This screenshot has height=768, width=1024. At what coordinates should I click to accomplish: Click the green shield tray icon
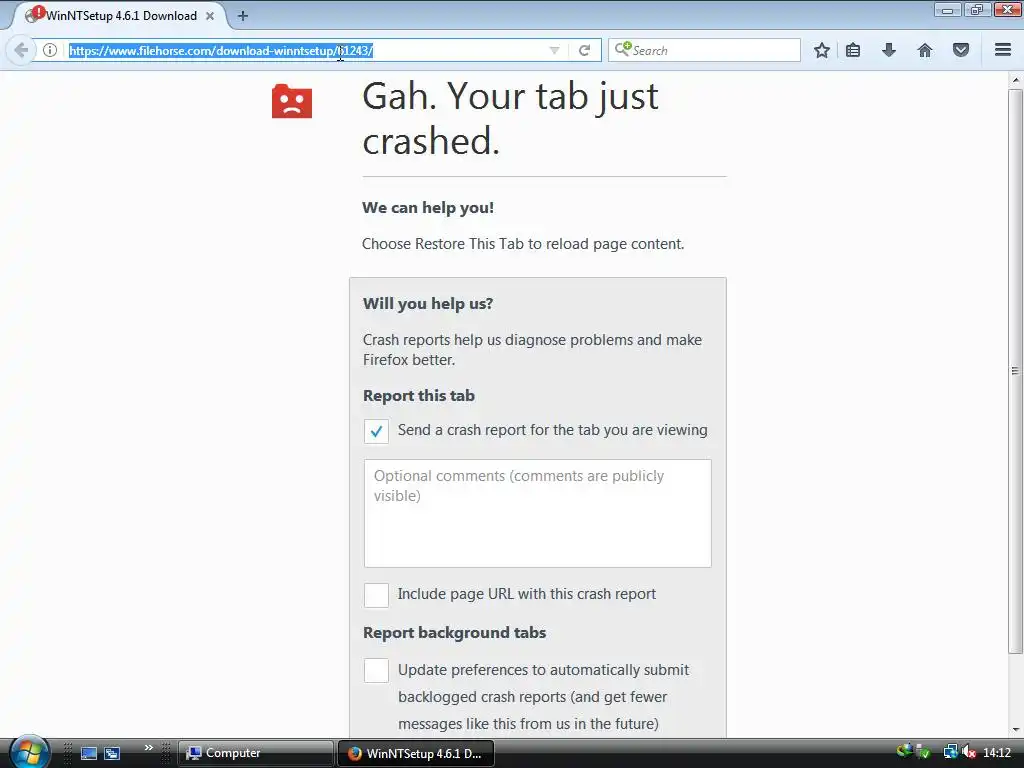pyautogui.click(x=924, y=753)
